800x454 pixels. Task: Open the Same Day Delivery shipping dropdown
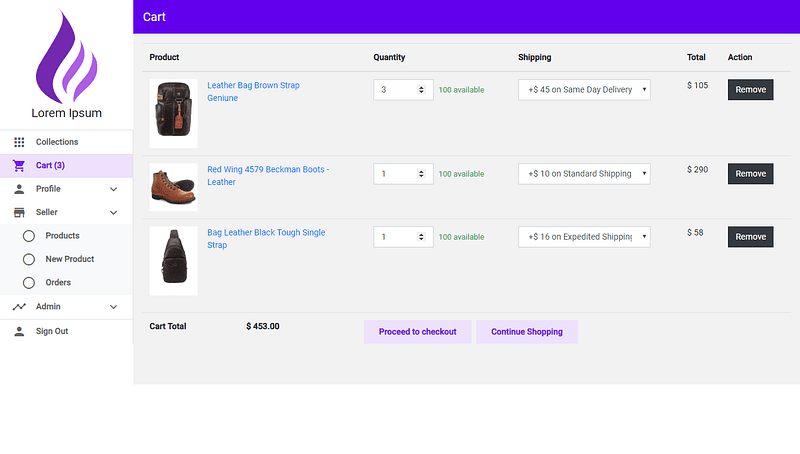pyautogui.click(x=584, y=90)
